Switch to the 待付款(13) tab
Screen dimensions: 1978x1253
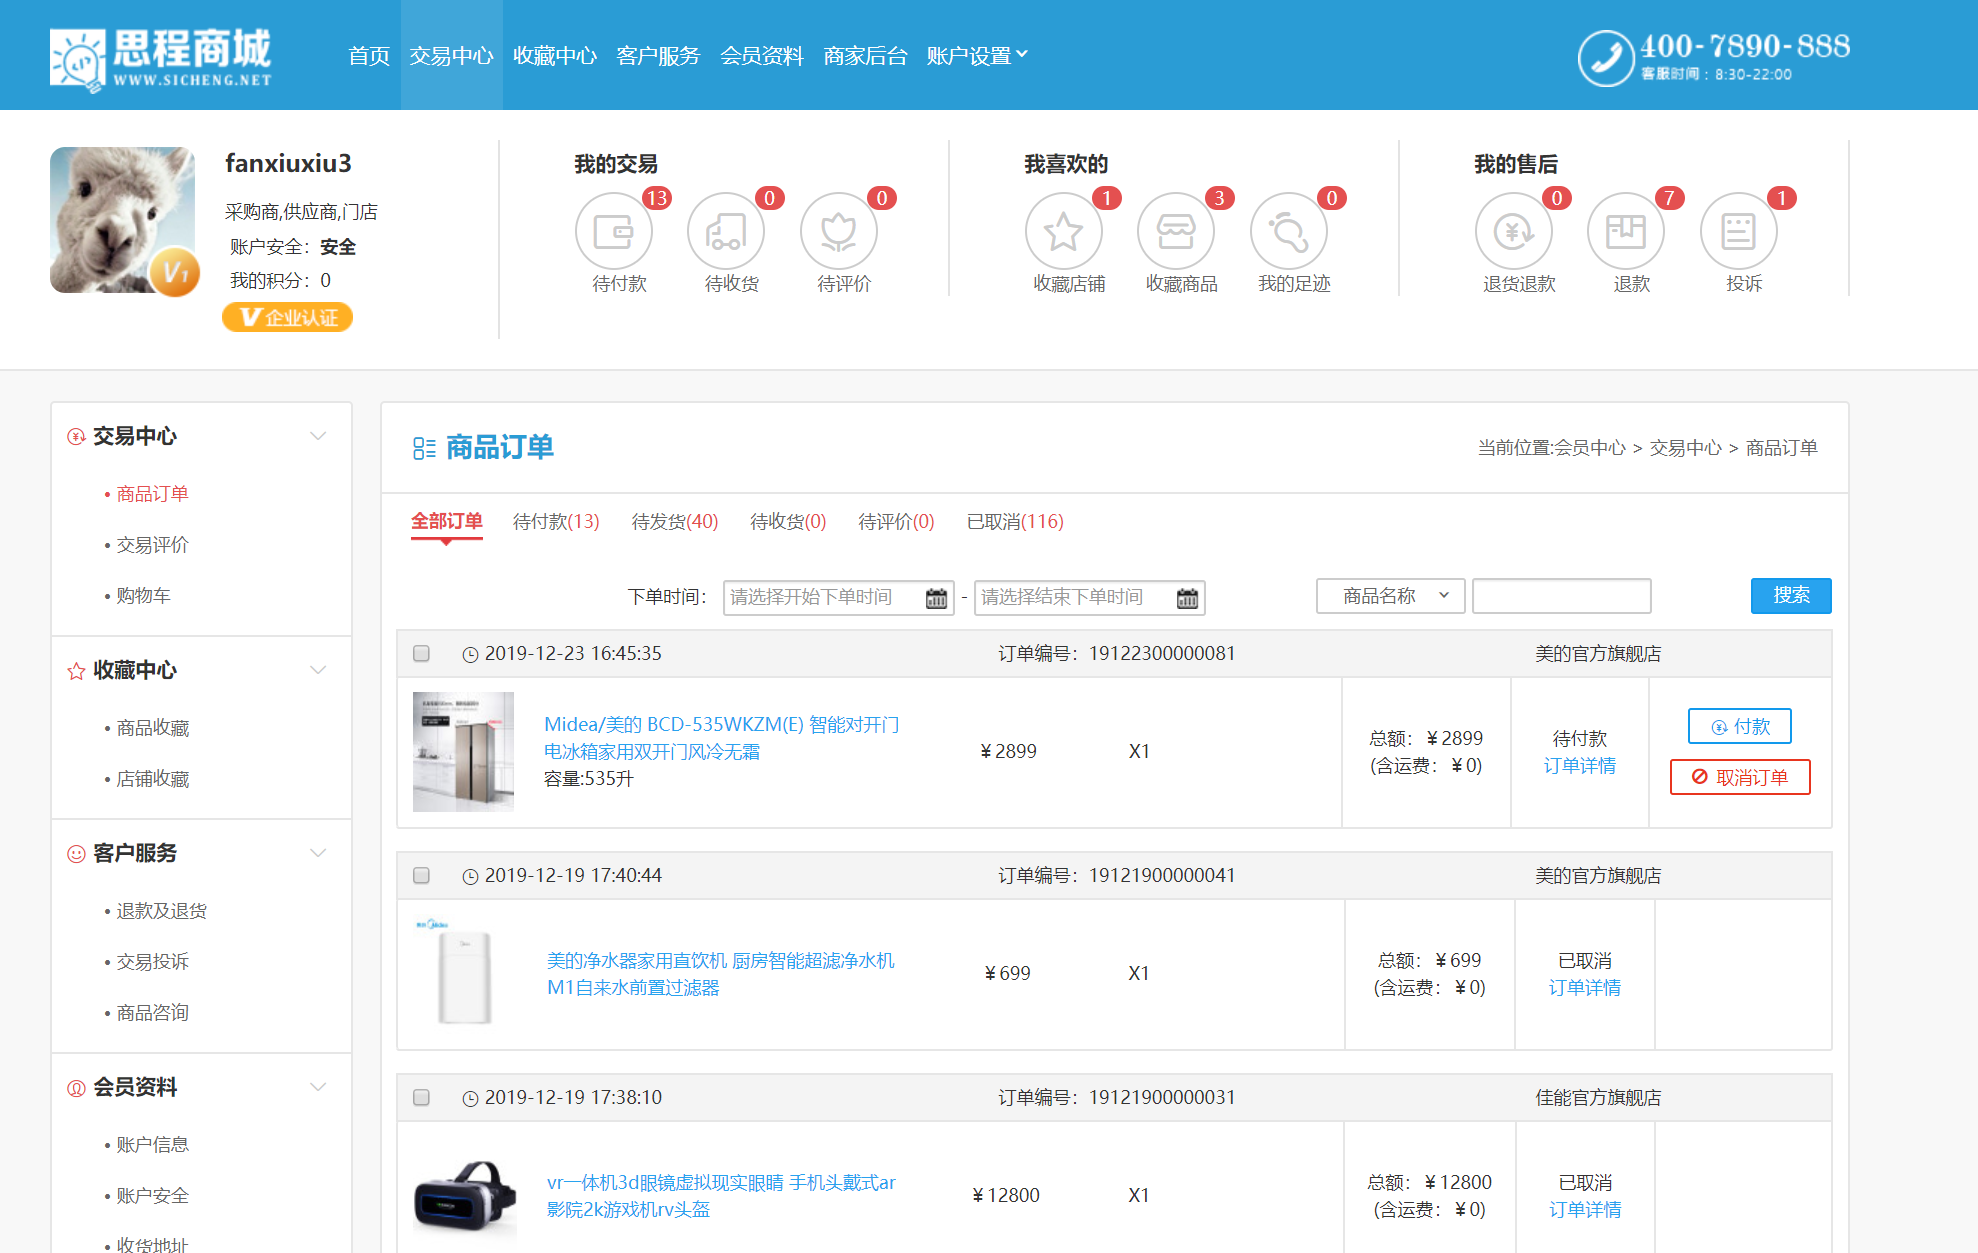click(x=556, y=521)
